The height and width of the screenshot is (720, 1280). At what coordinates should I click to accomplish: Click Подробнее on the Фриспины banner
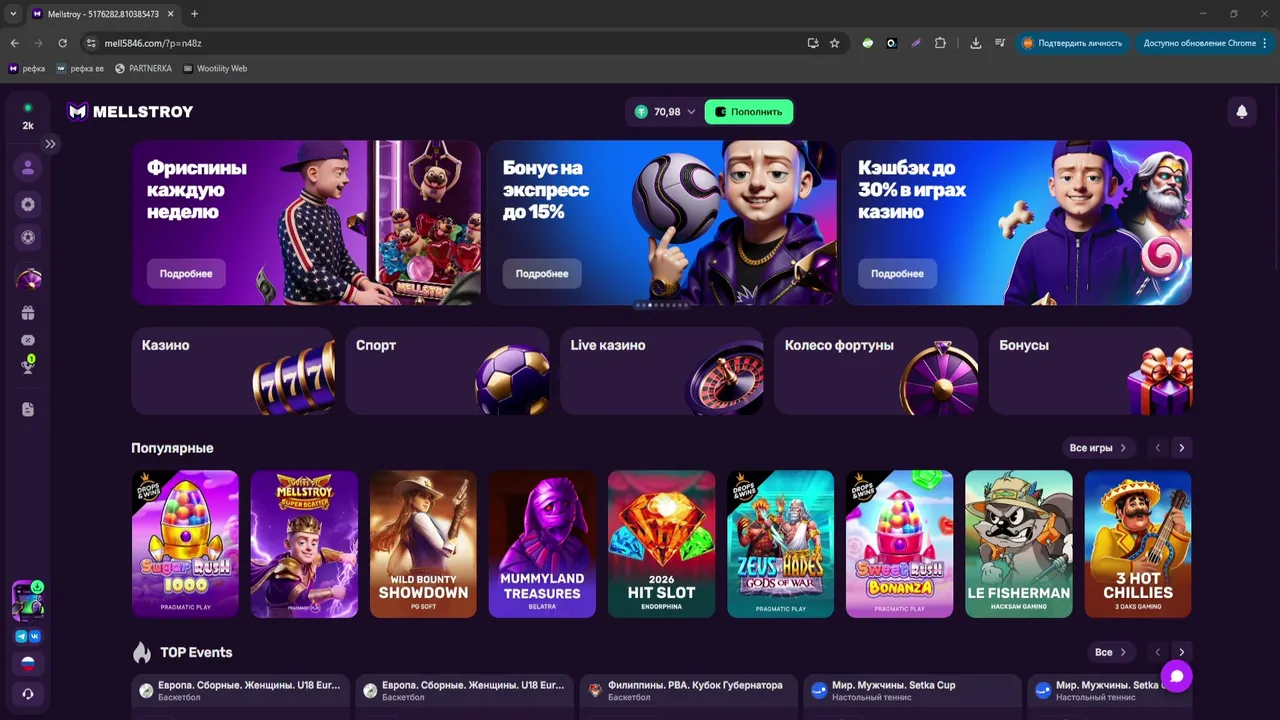(186, 274)
